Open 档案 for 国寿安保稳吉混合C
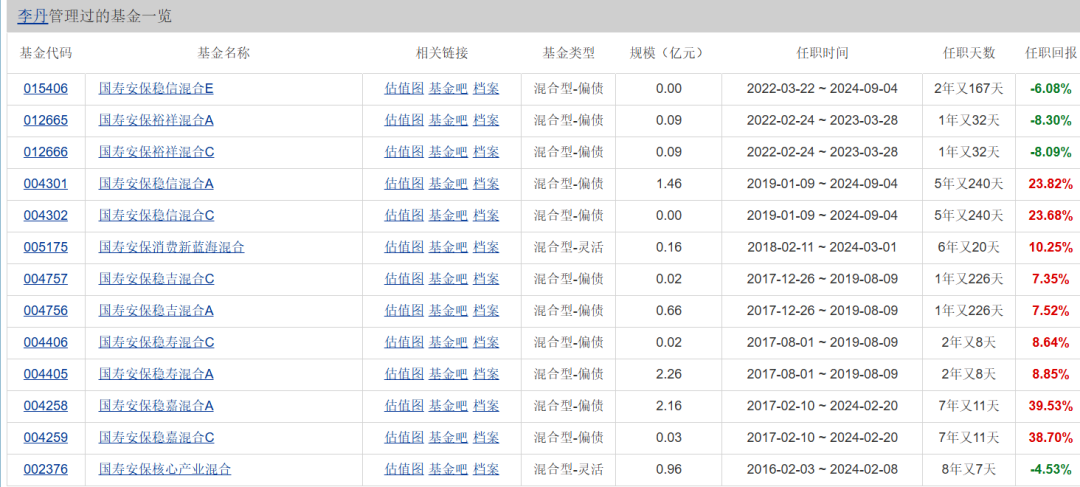1080x487 pixels. click(486, 278)
